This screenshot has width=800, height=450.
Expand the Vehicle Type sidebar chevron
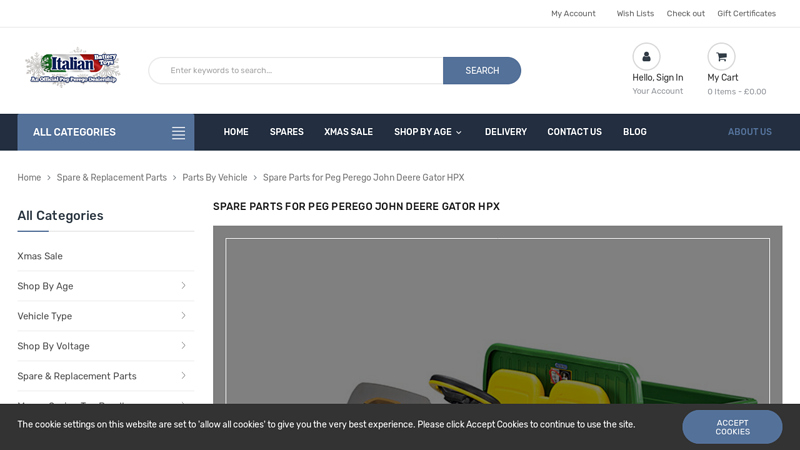tap(183, 316)
